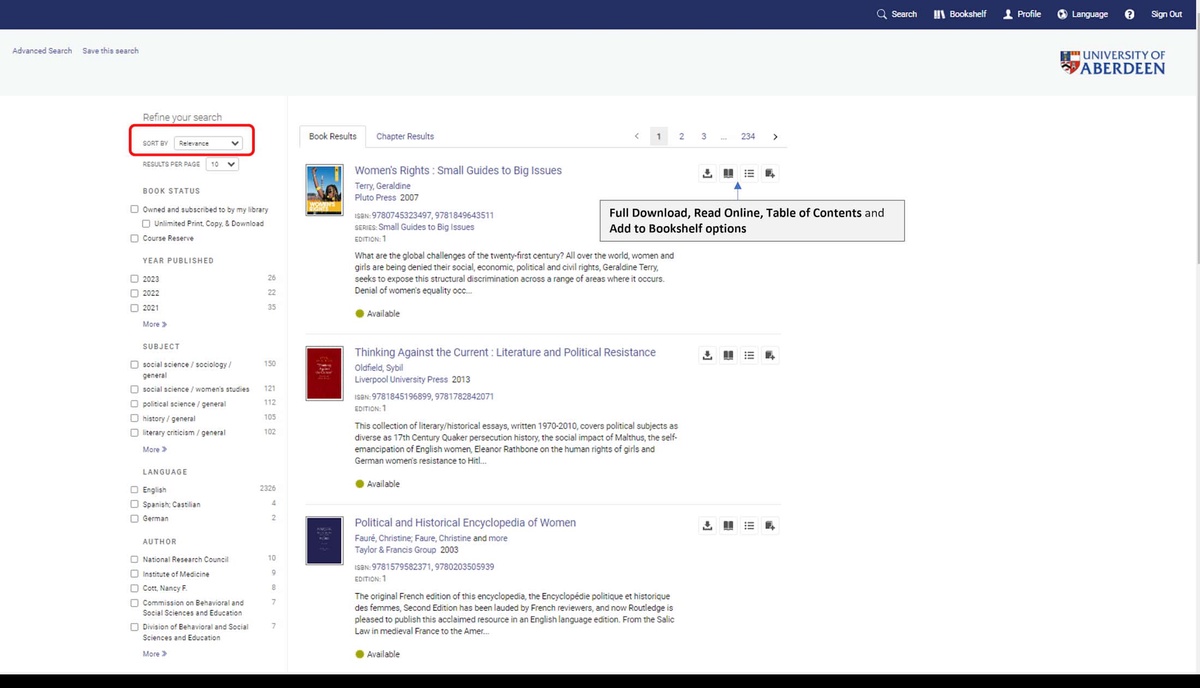Open Advanced Search
Viewport: 1200px width, 688px height.
coord(41,50)
